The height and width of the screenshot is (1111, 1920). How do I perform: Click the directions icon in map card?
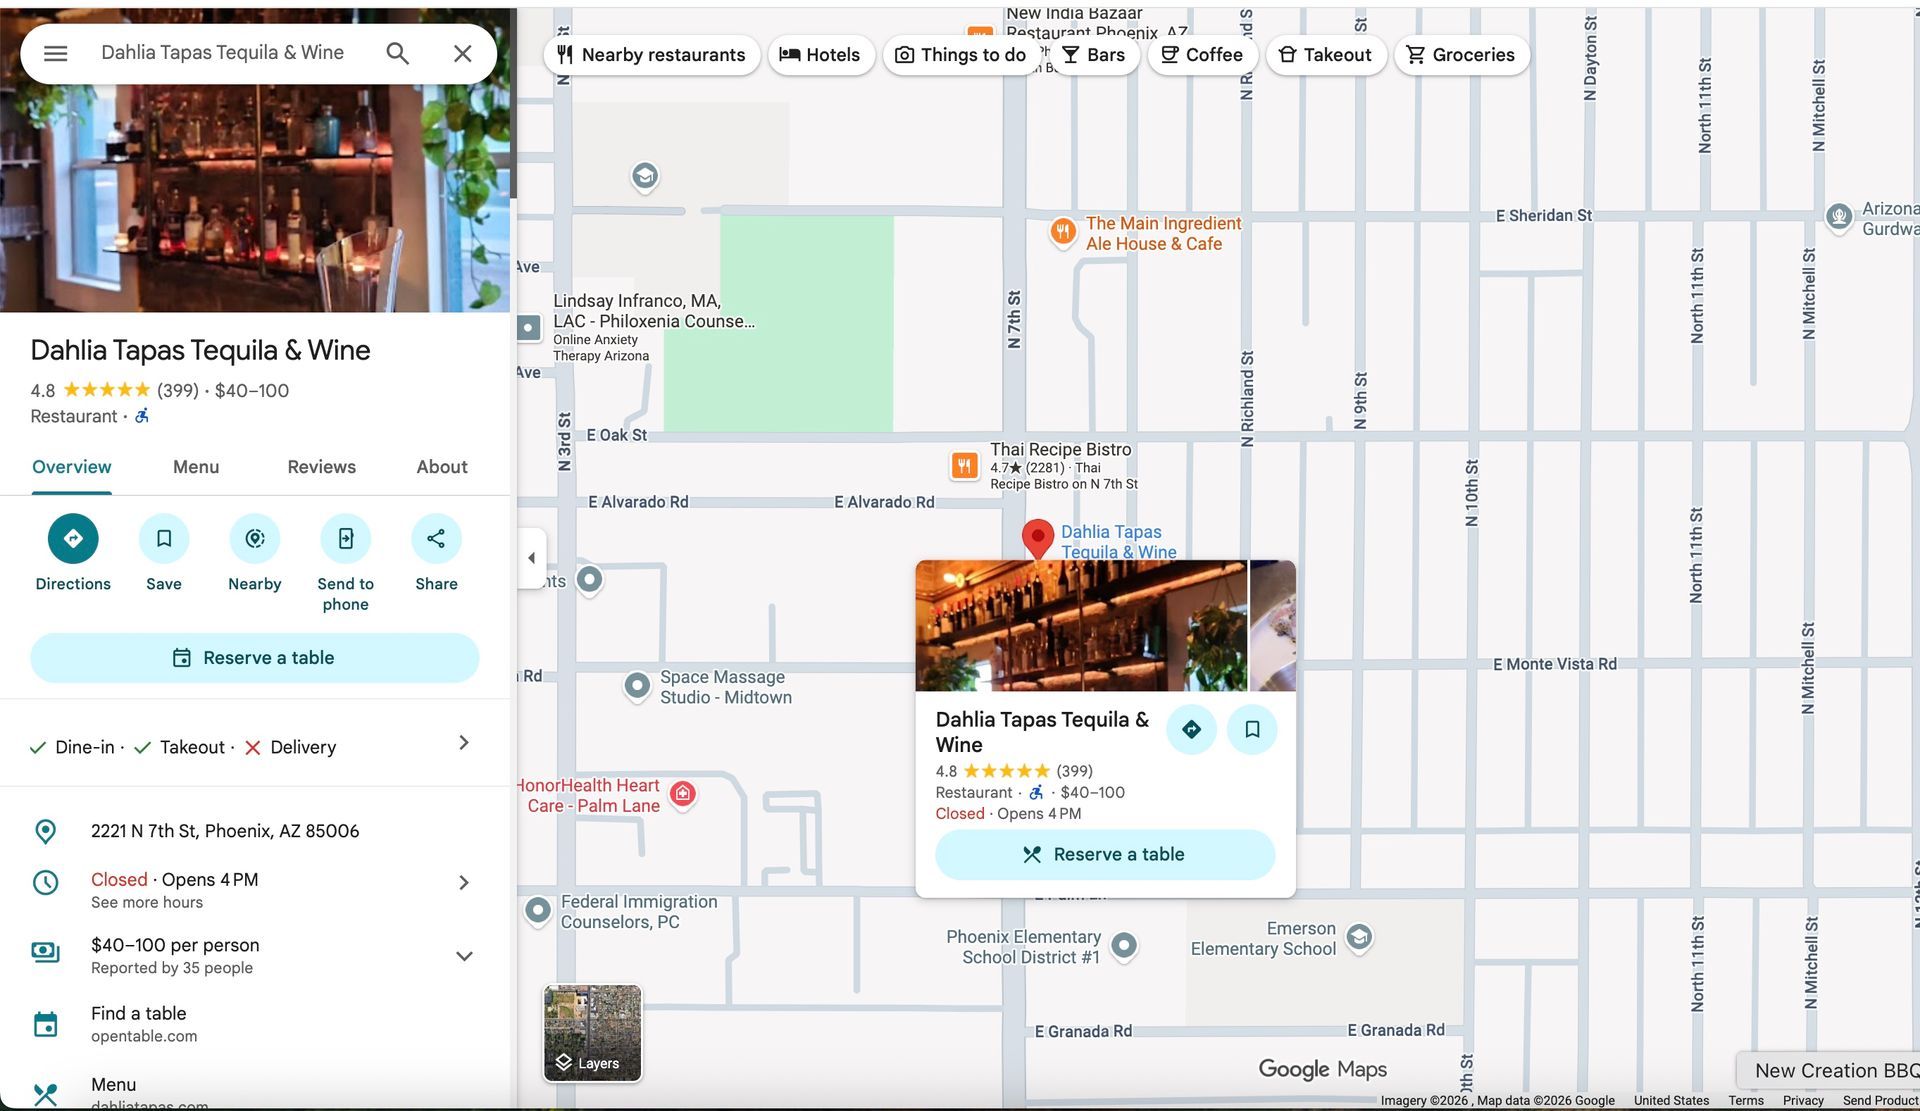tap(1191, 729)
